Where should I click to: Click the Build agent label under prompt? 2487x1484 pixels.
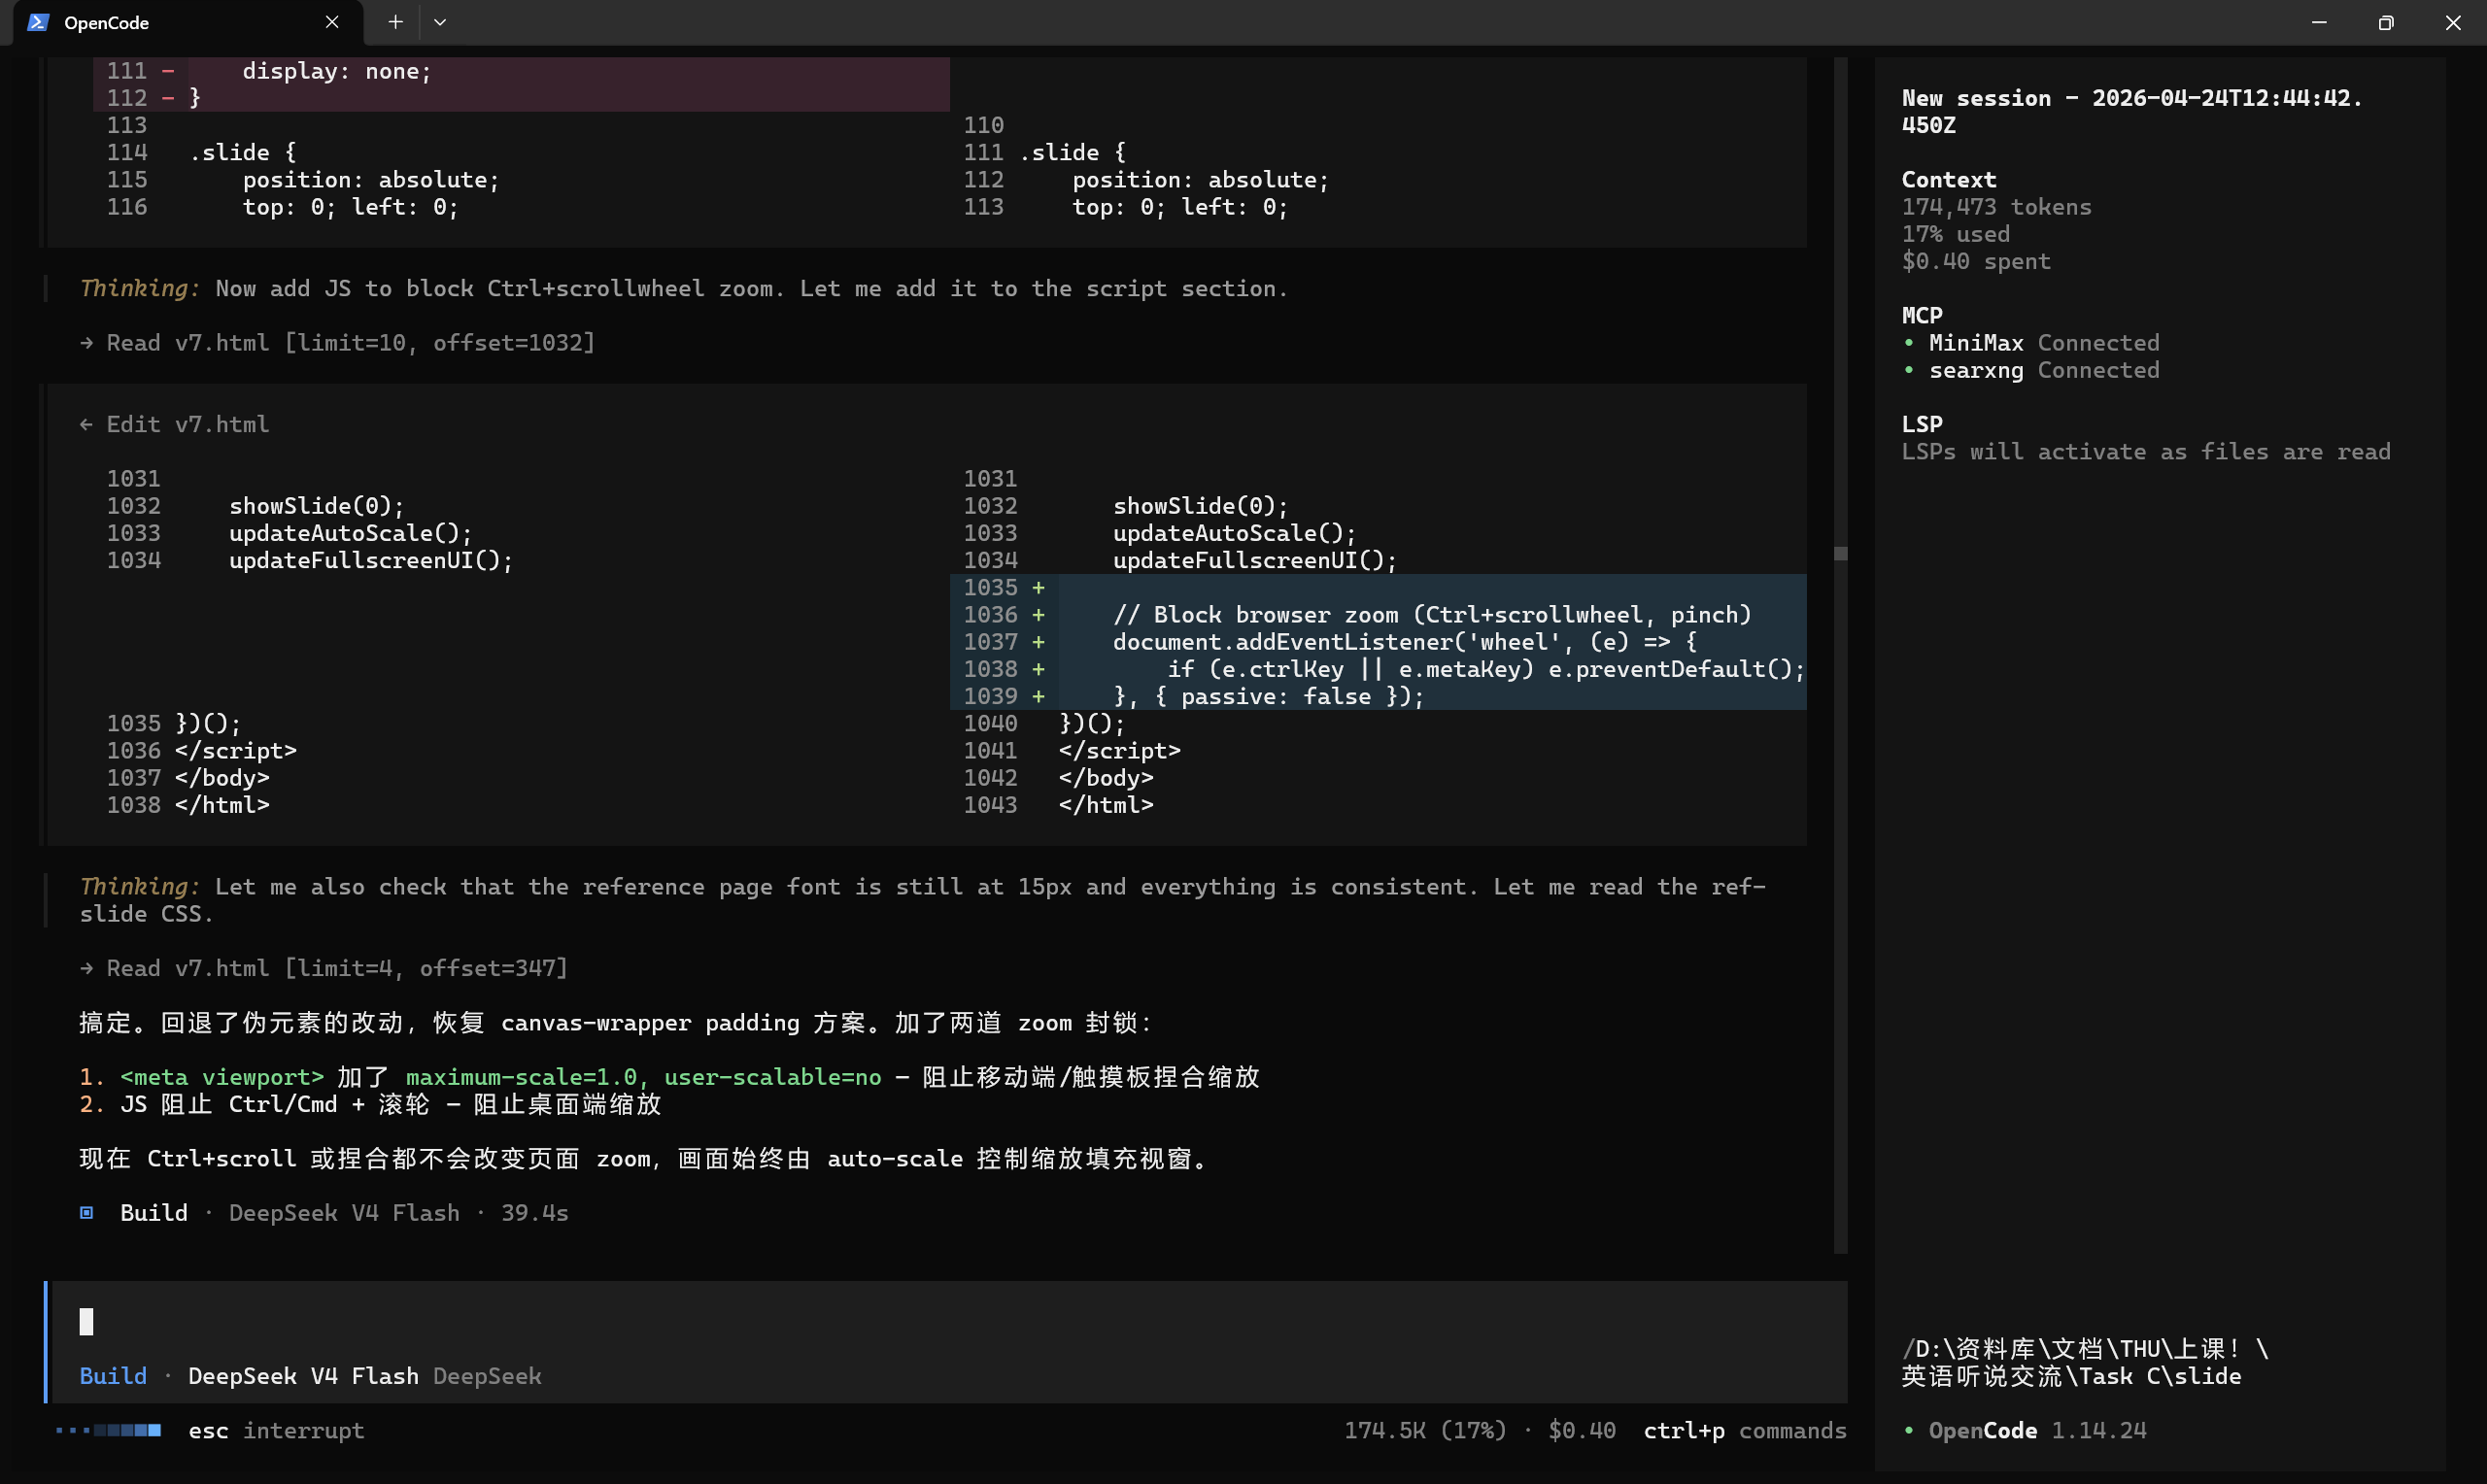click(x=113, y=1376)
